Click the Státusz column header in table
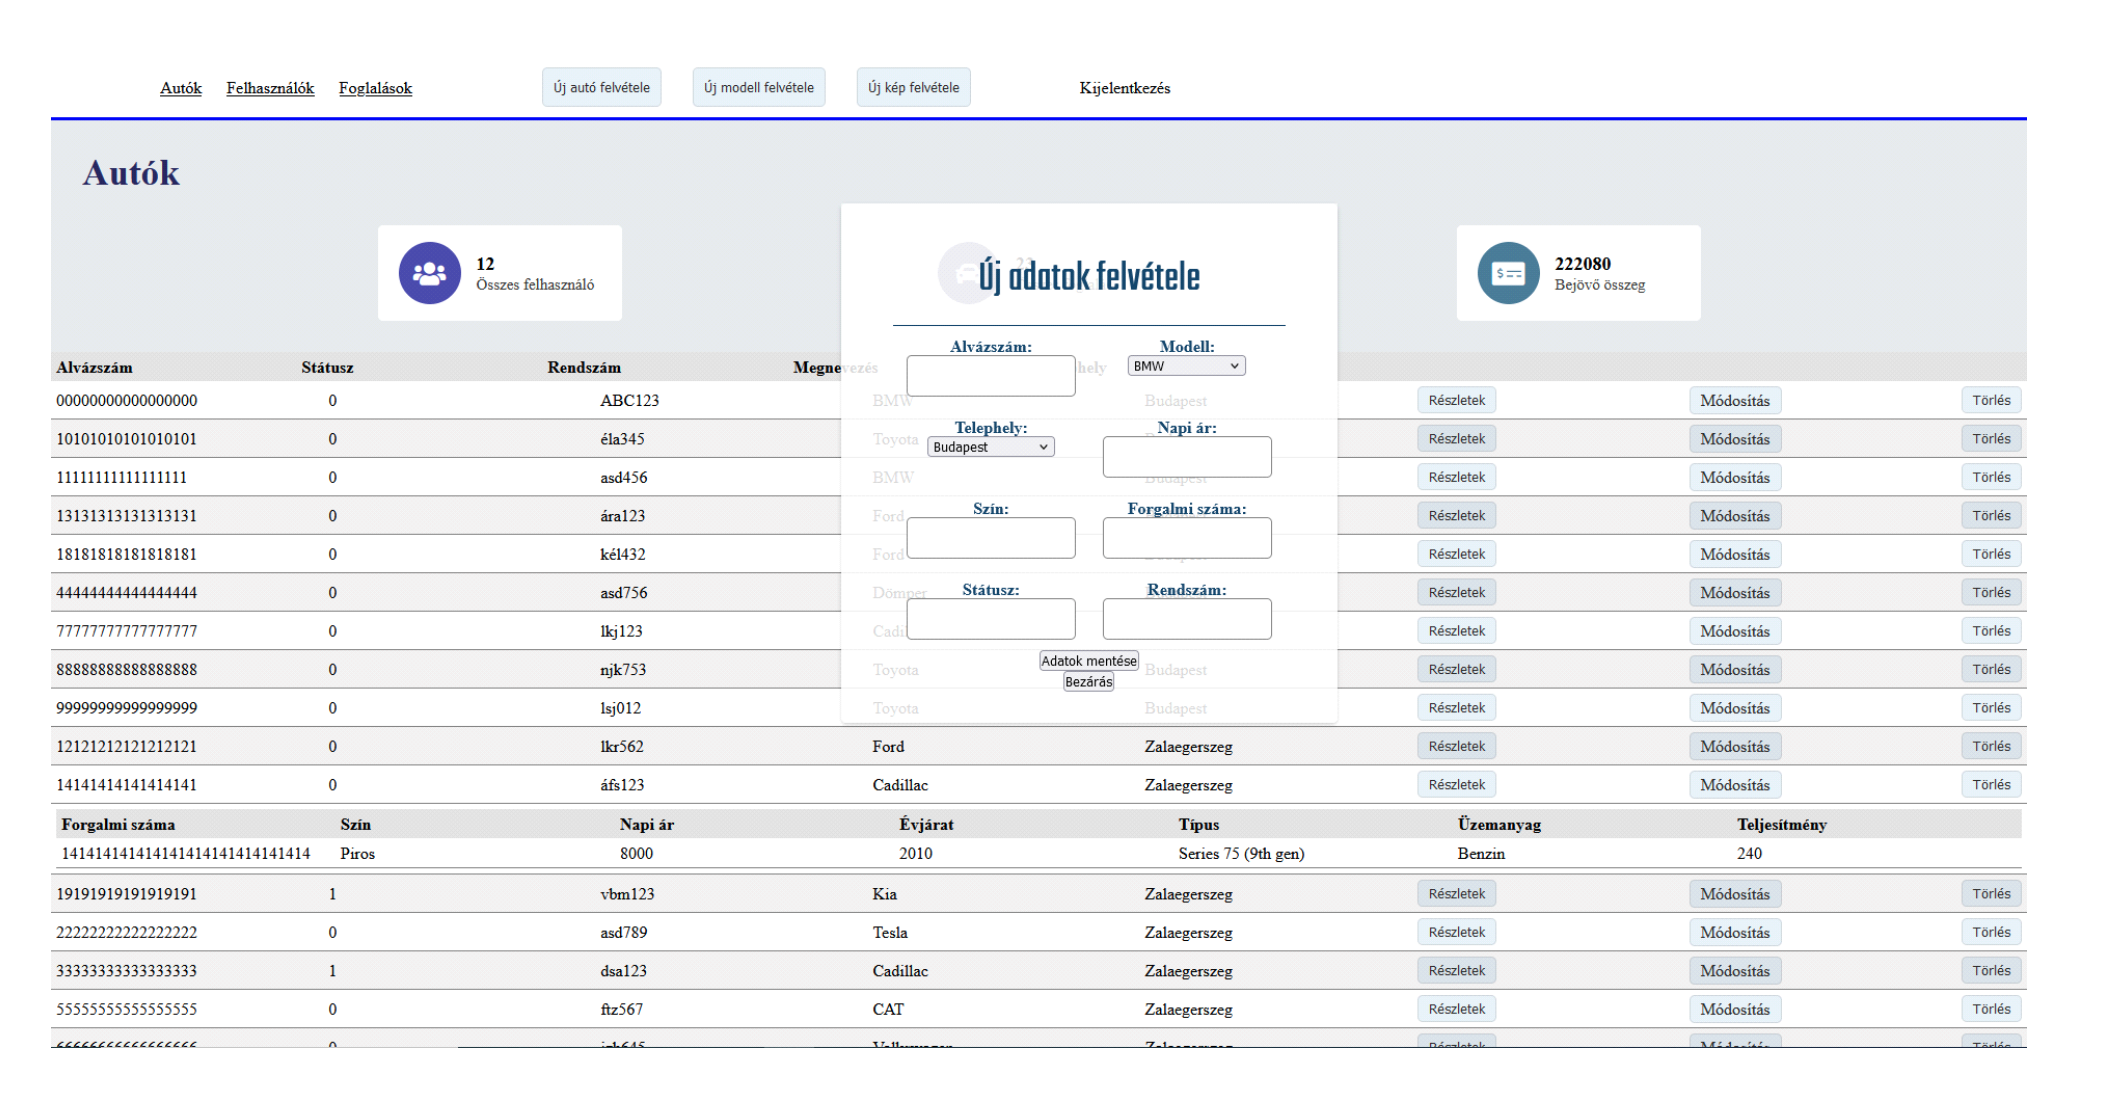Screen dimensions: 2106x1102 coord(327,368)
